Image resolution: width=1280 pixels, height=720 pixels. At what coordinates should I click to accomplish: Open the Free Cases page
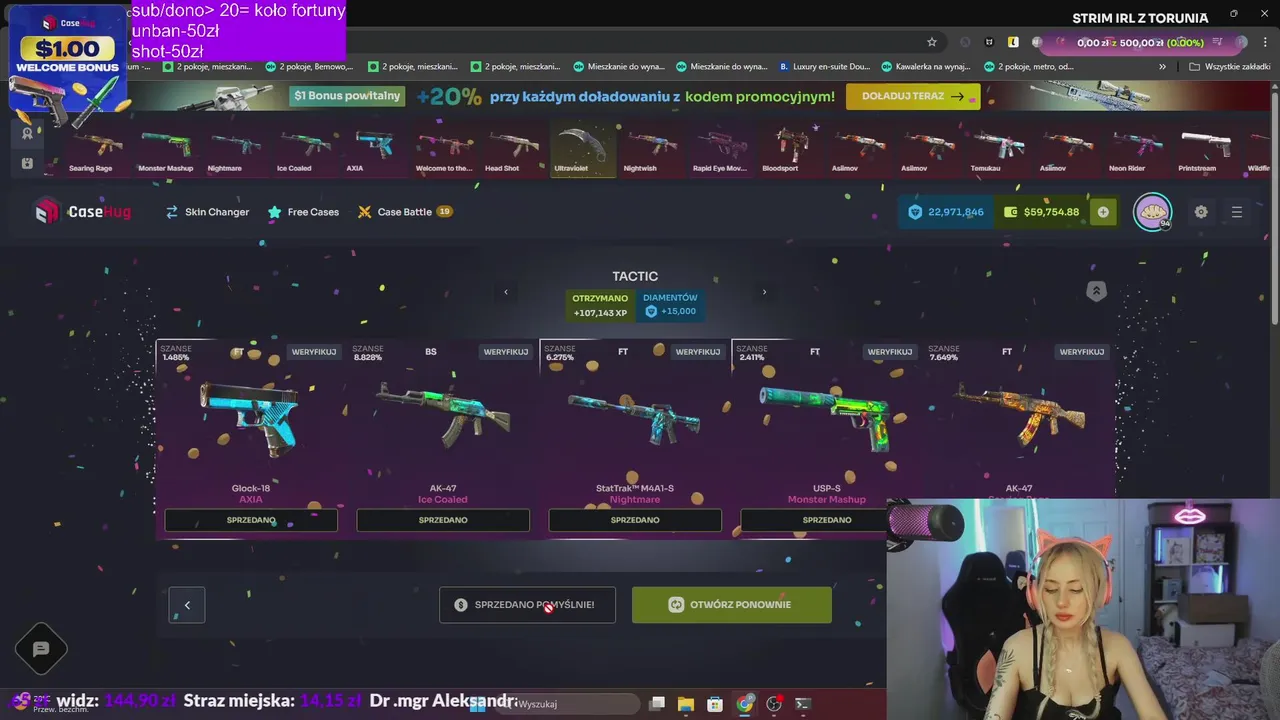tap(303, 212)
